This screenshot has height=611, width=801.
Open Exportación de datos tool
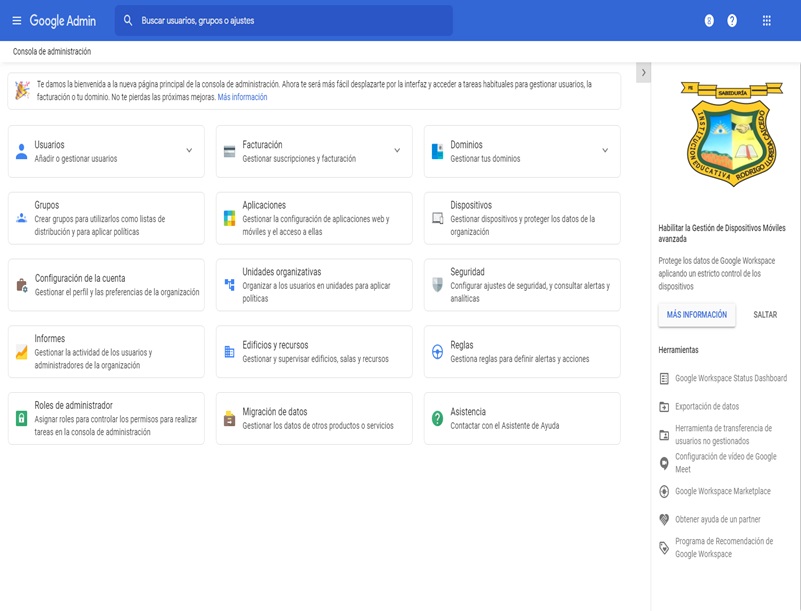[x=706, y=407]
